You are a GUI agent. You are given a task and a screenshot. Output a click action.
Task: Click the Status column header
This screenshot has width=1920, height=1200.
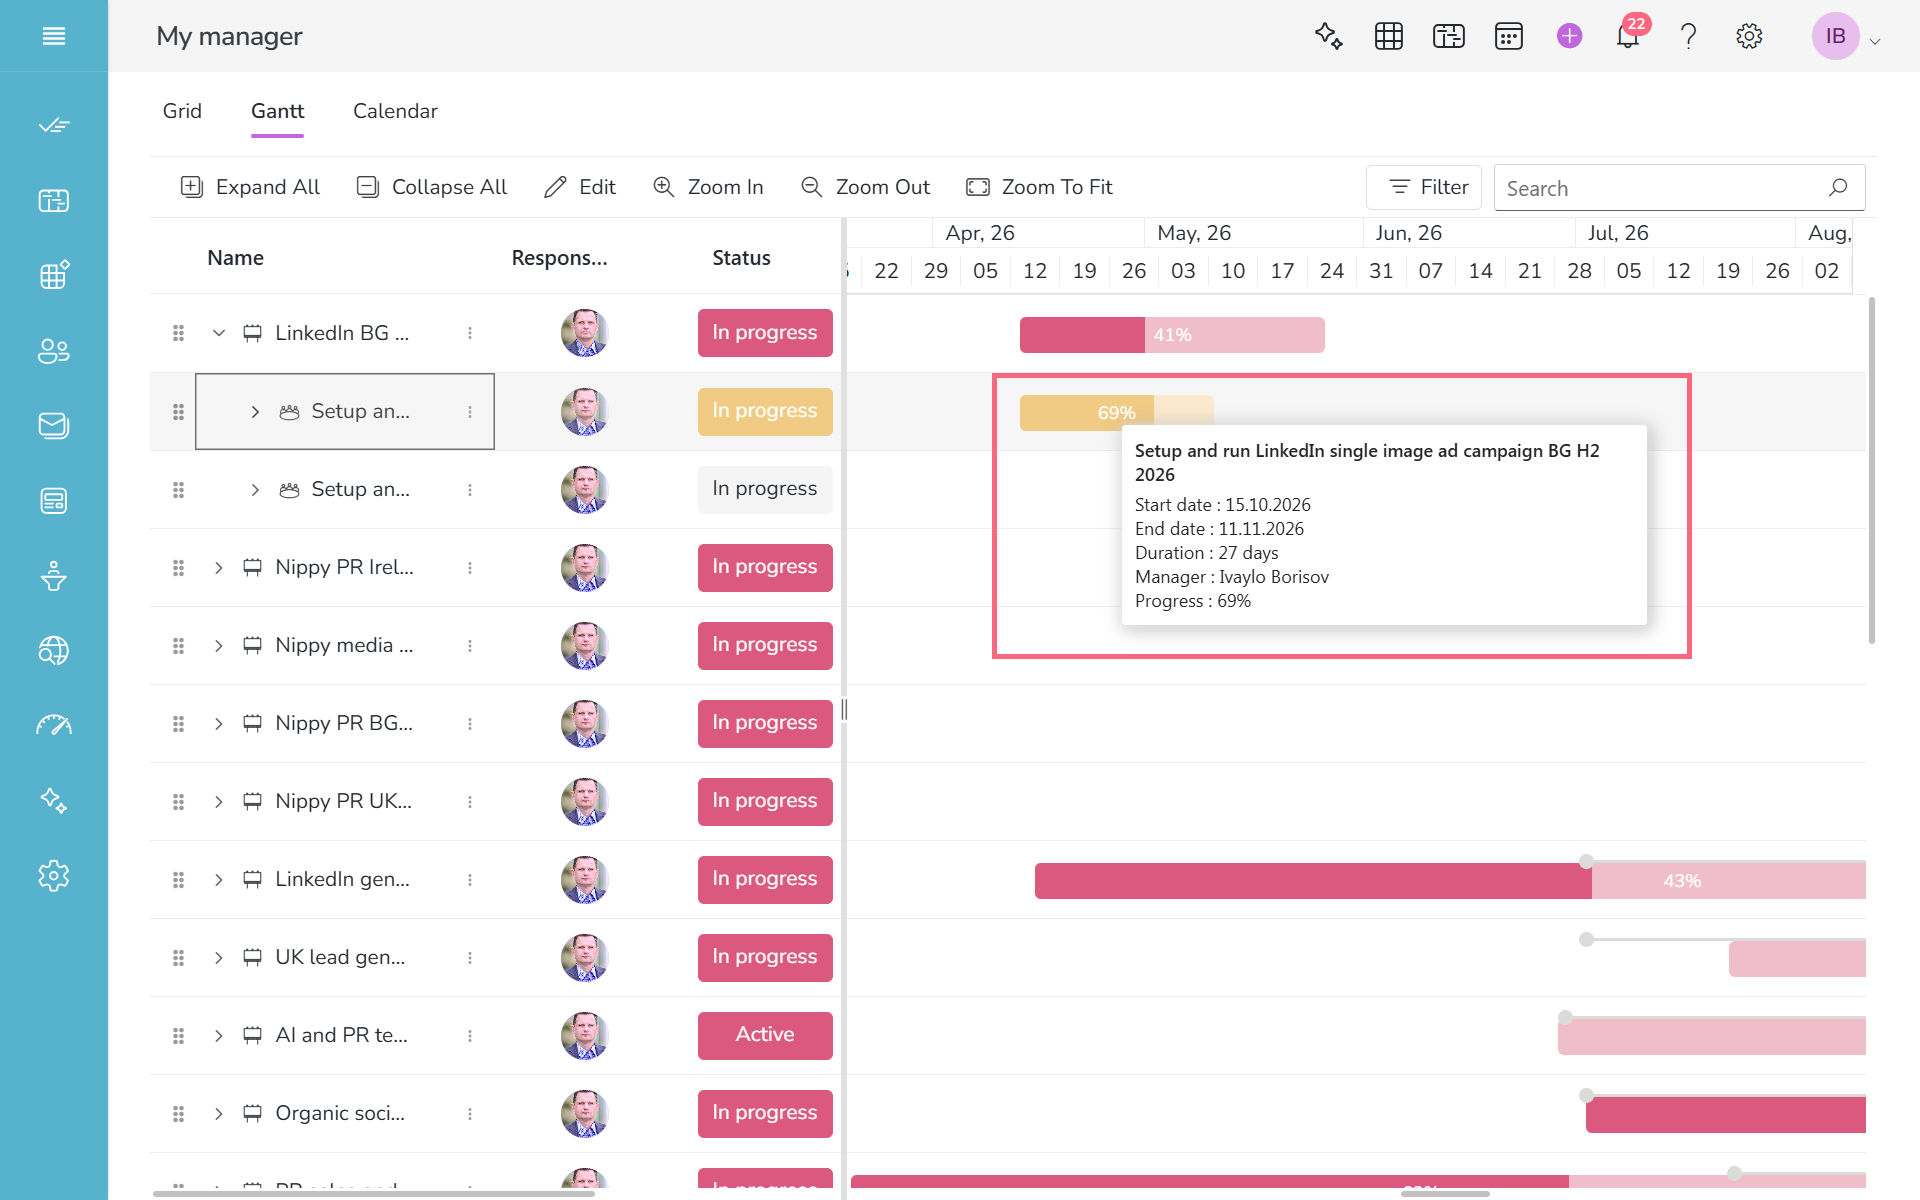[741, 257]
